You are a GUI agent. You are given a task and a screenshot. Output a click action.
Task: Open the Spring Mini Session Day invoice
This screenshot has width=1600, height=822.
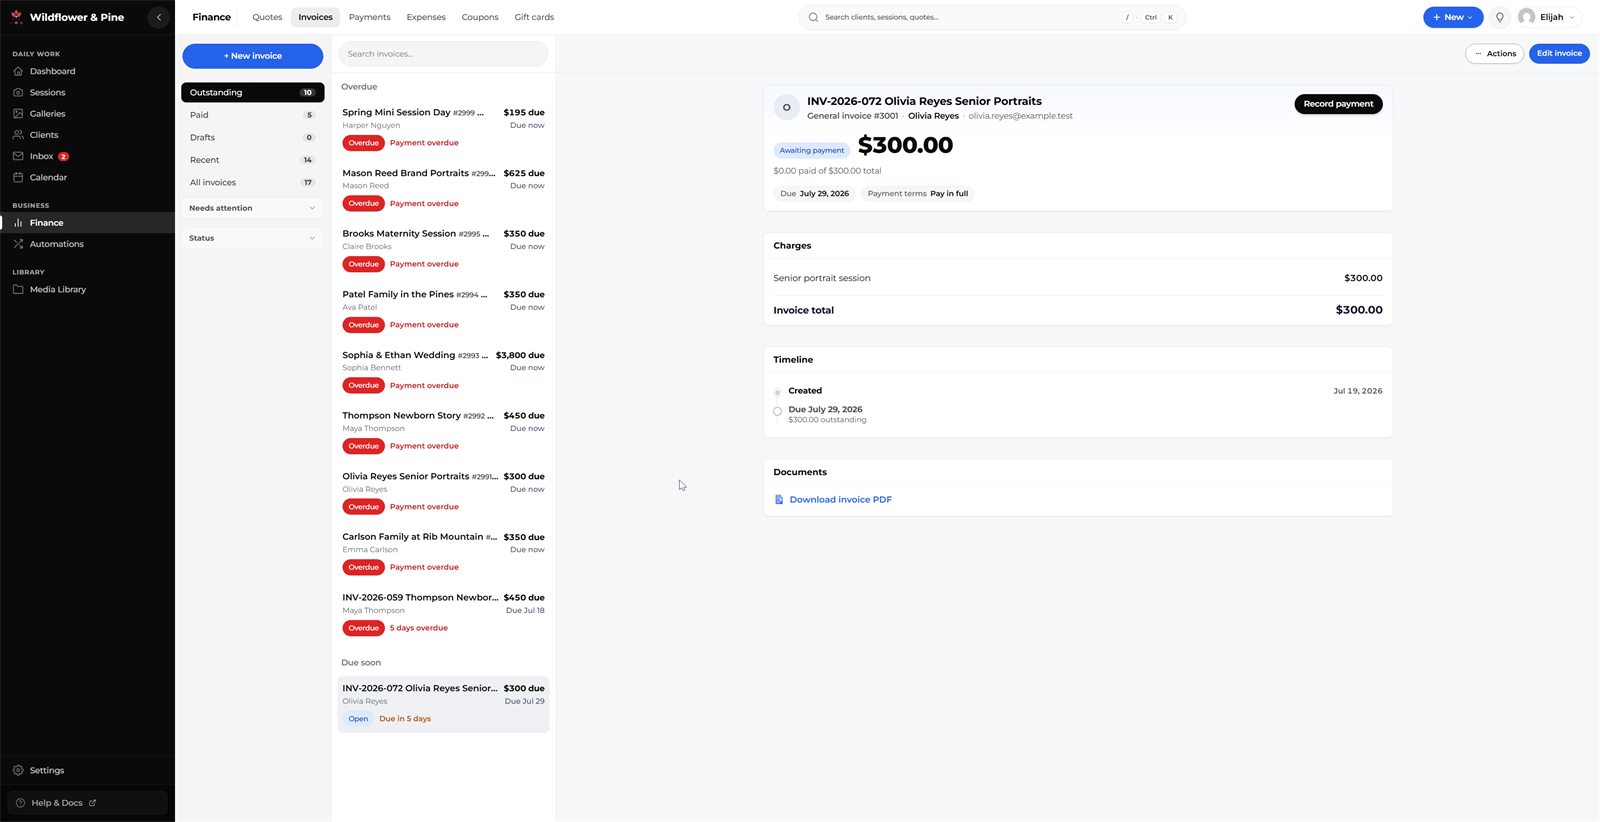(443, 127)
